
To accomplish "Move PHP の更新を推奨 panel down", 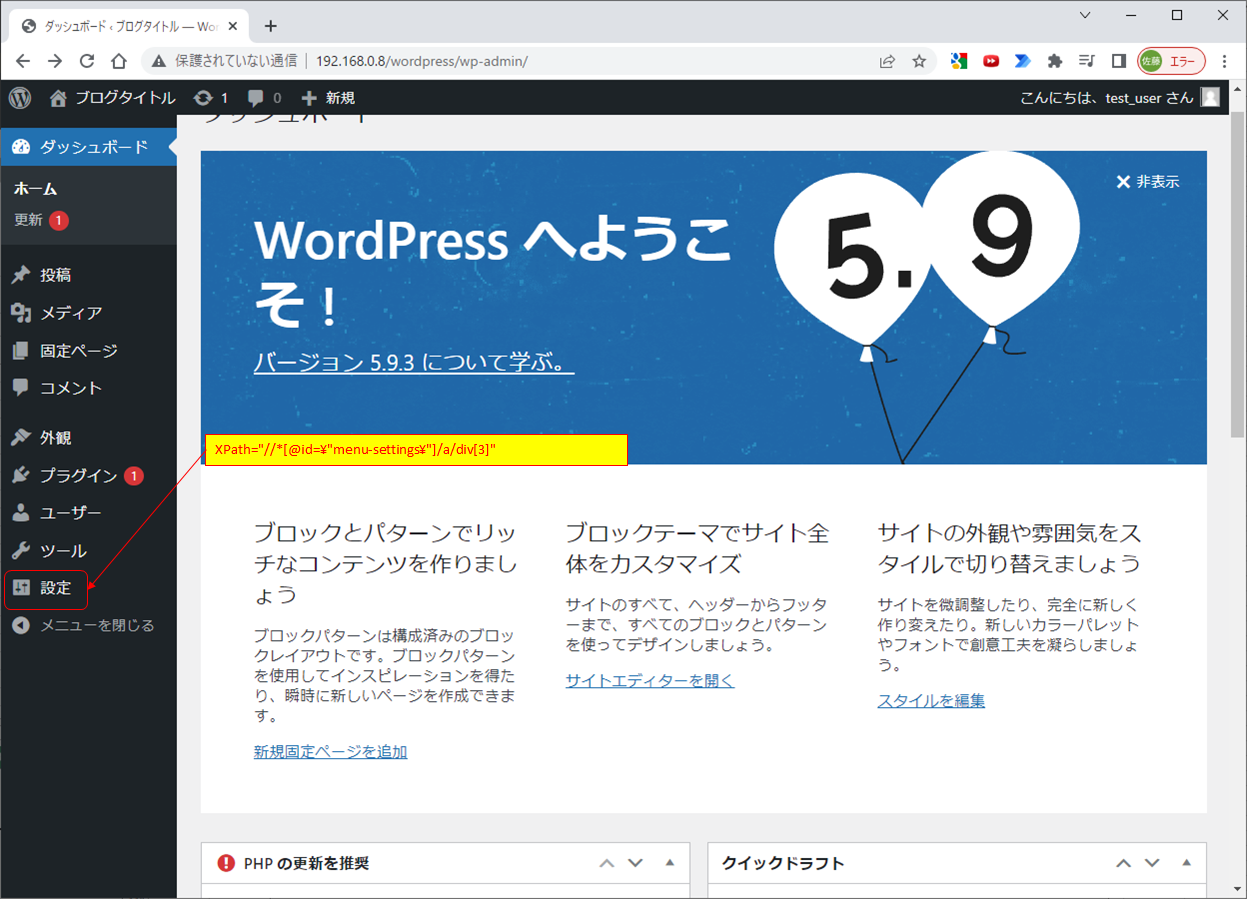I will [635, 863].
